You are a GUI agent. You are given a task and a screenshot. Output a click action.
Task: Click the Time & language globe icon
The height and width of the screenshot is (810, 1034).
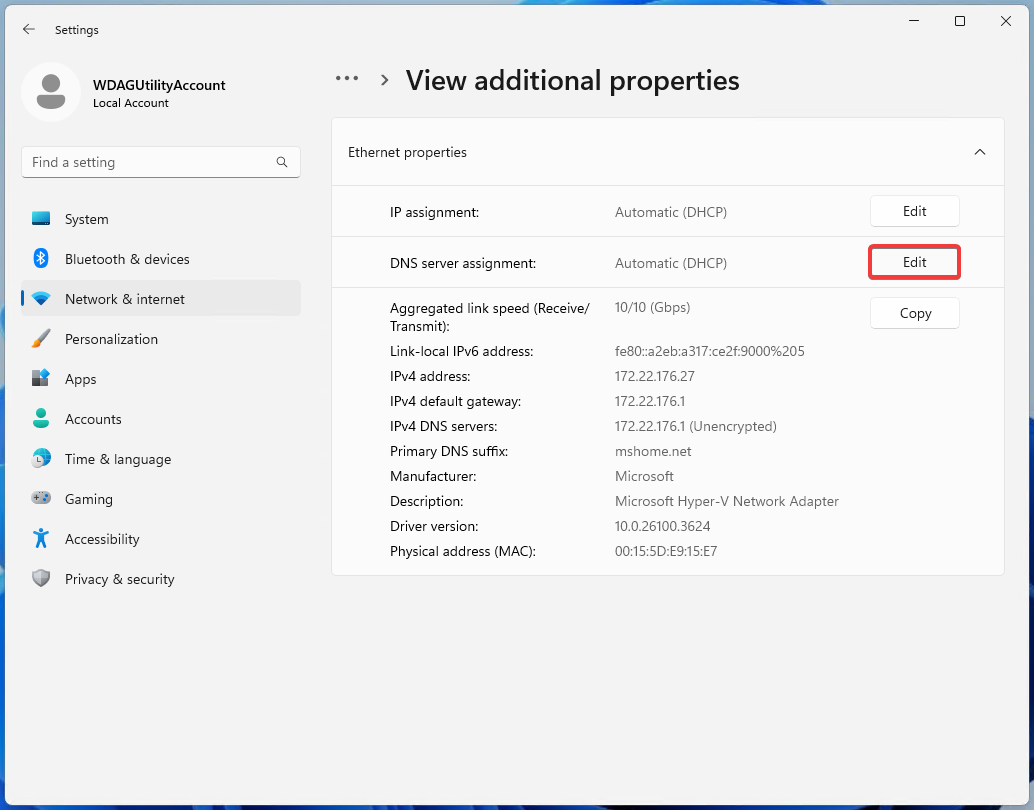[x=41, y=459]
